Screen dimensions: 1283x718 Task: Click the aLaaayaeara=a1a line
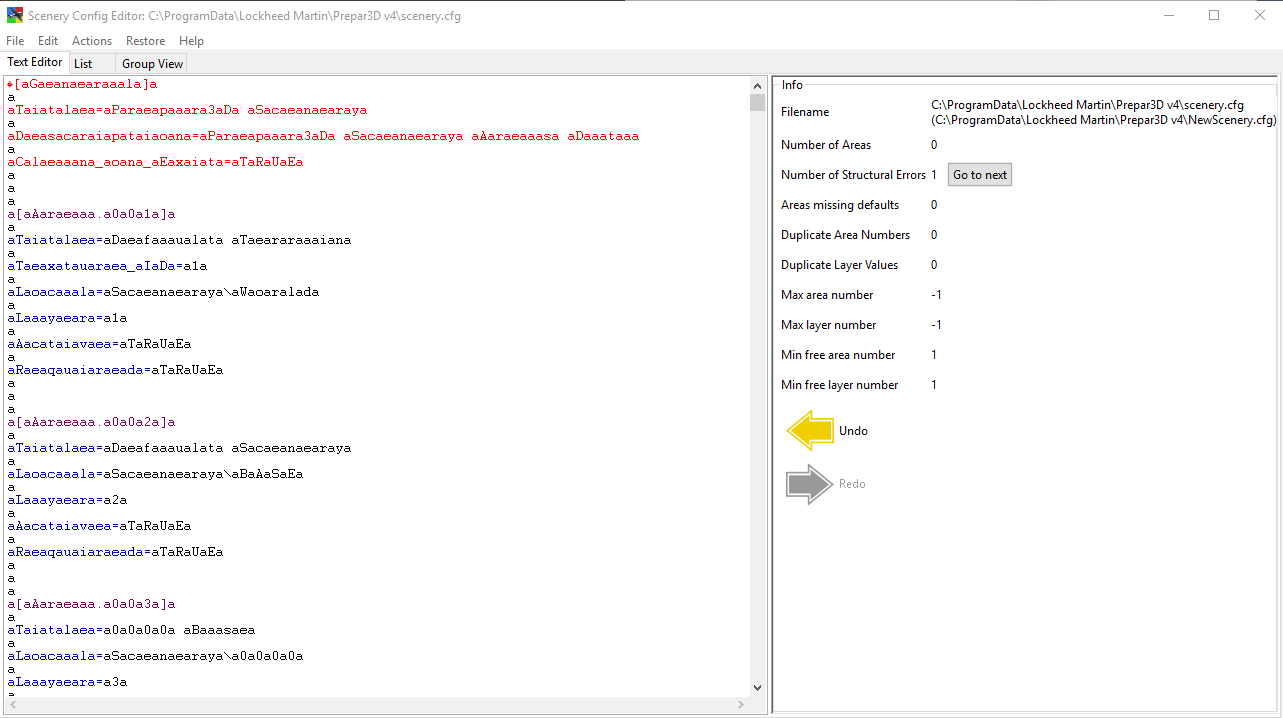click(x=67, y=318)
